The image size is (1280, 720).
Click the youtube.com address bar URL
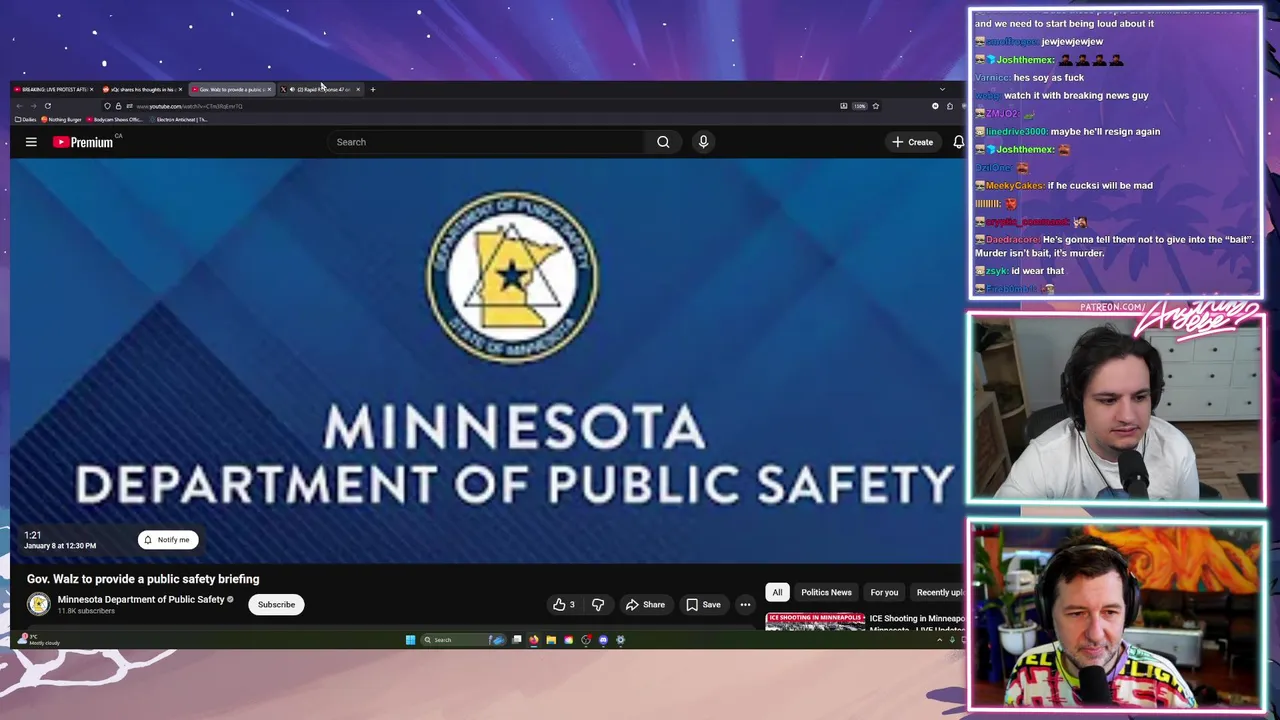point(190,106)
